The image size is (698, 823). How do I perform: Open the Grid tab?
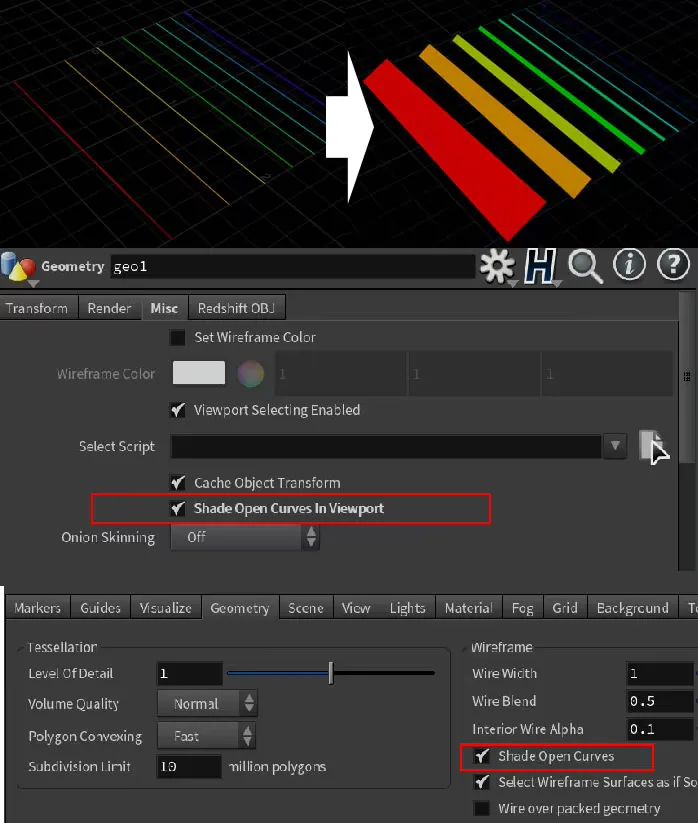565,608
